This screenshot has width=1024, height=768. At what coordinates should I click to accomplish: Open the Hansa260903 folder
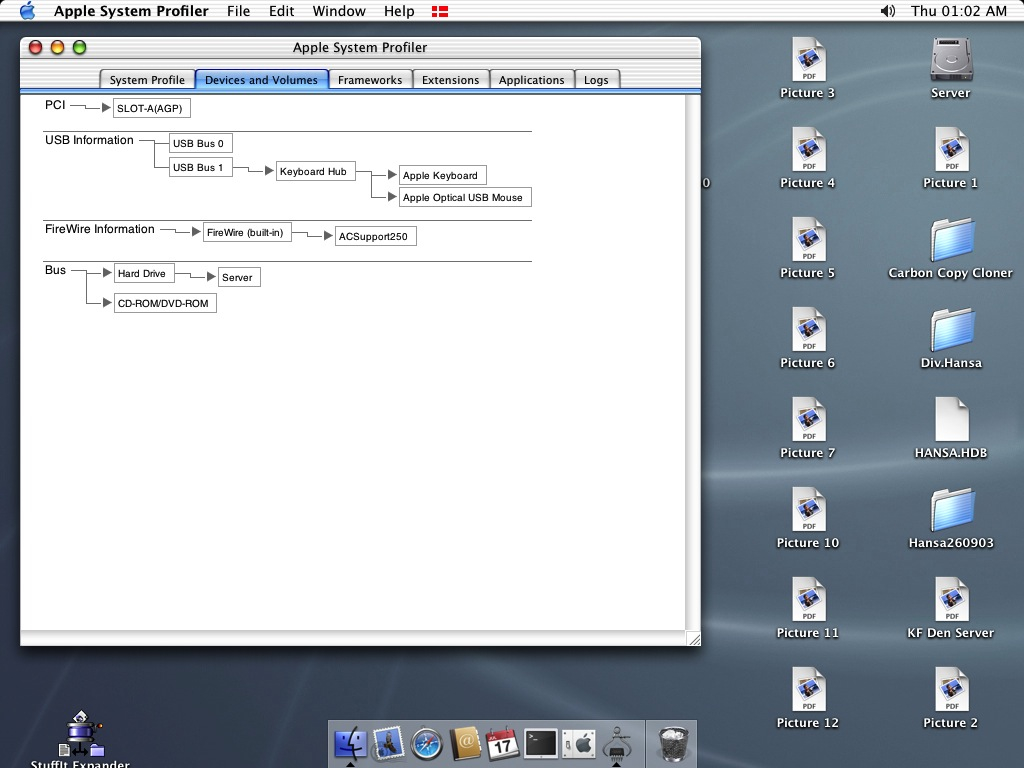[x=952, y=509]
